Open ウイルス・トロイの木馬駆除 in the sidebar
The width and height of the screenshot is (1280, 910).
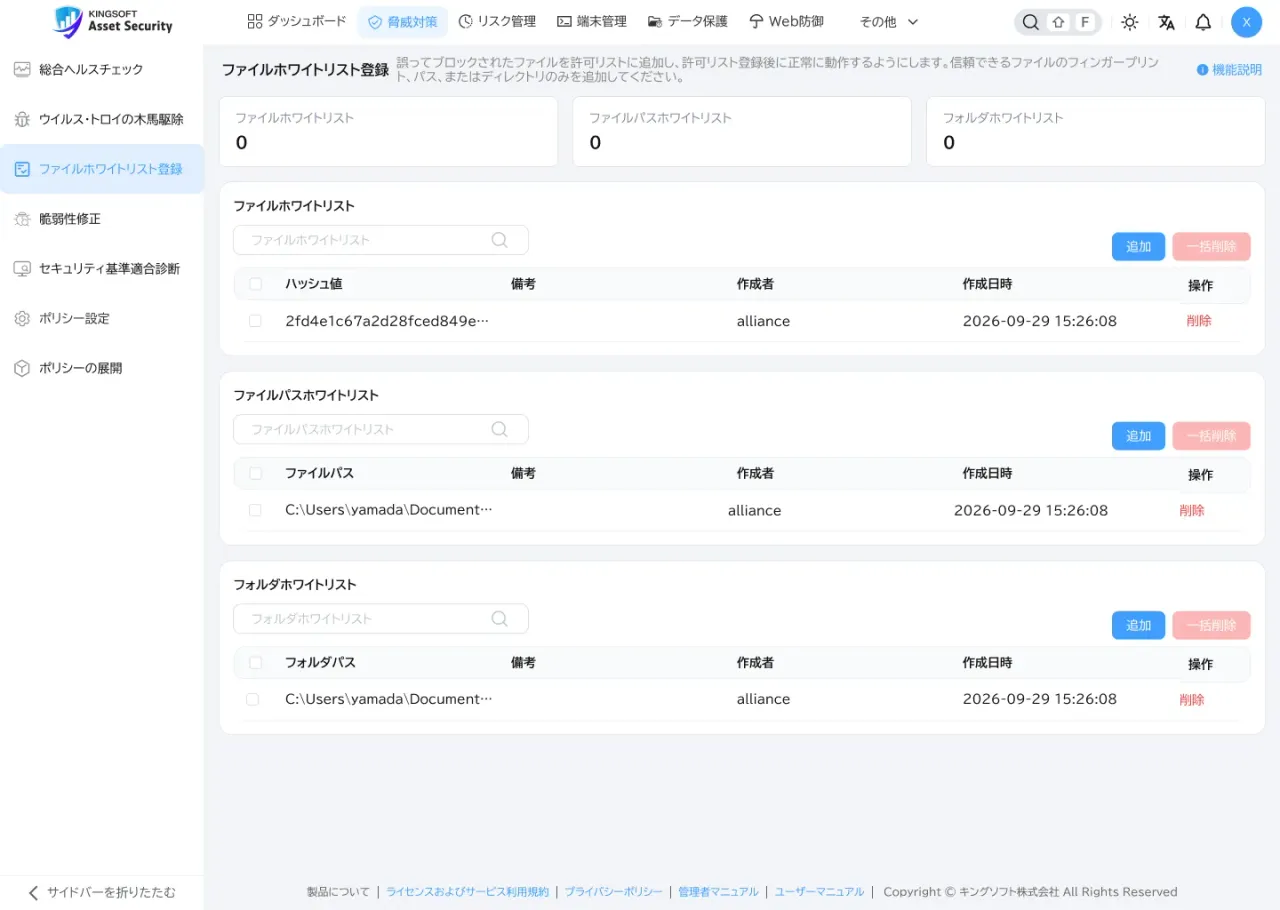[x=102, y=119]
